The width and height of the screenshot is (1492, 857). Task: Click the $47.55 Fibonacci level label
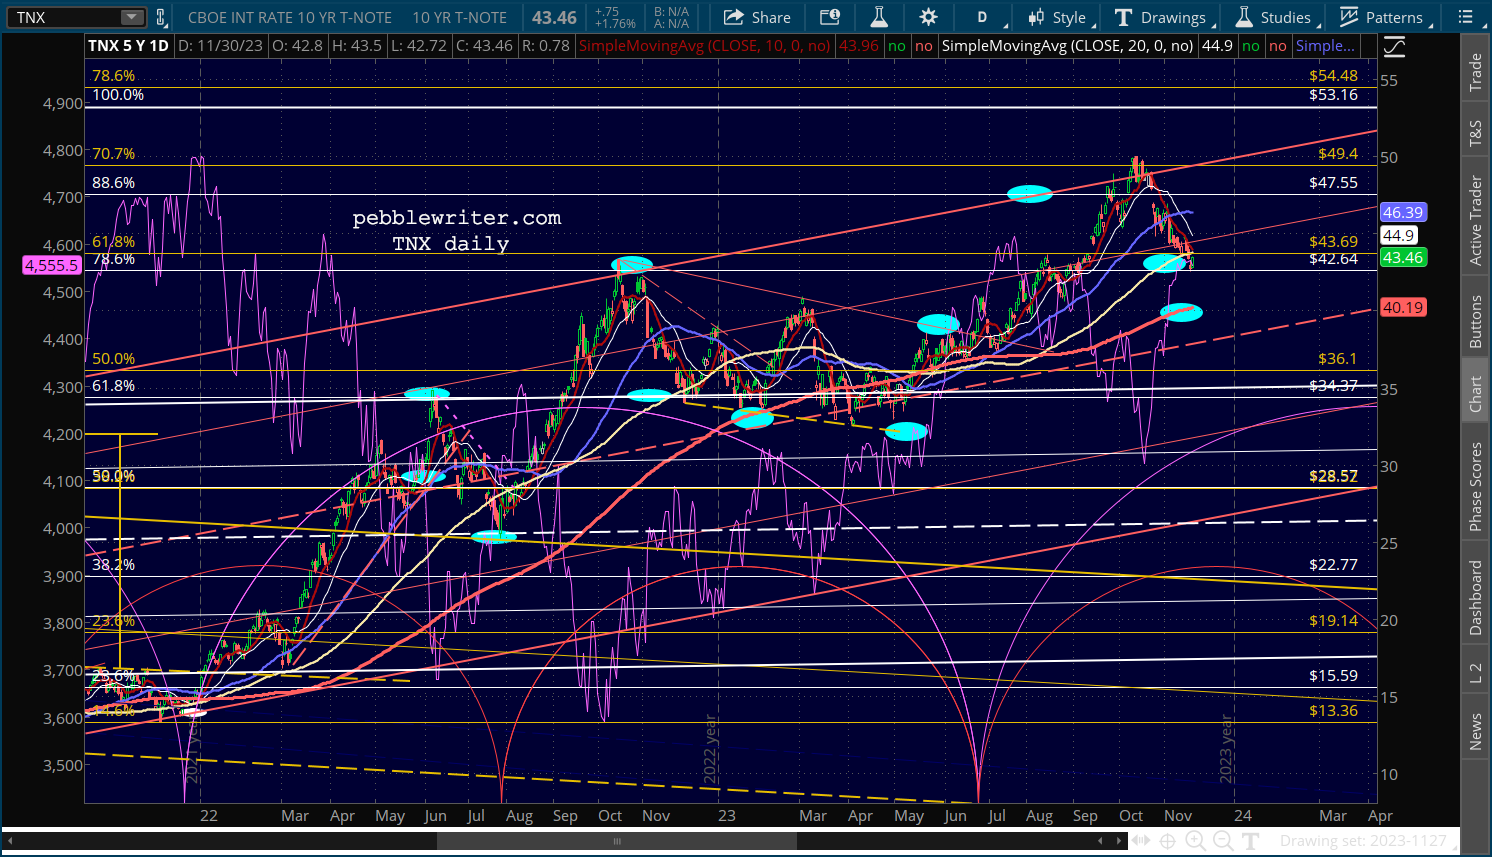1333,183
